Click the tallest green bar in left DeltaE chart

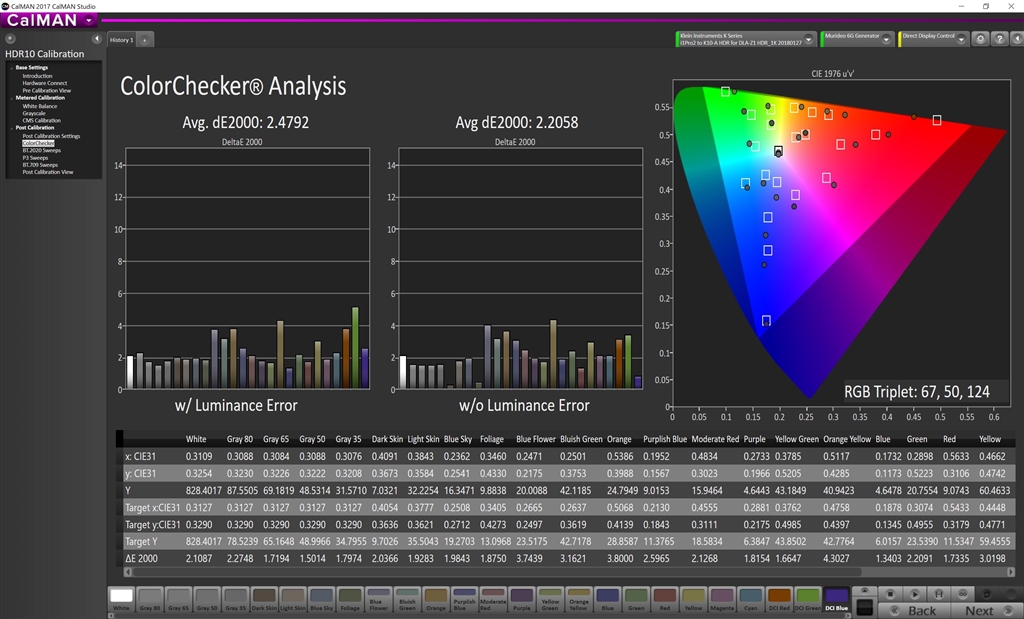point(355,347)
